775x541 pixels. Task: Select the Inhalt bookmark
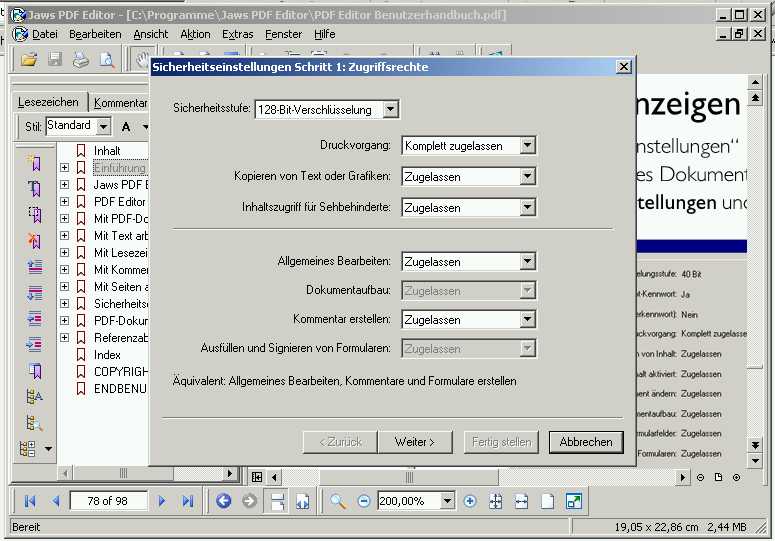[x=107, y=151]
